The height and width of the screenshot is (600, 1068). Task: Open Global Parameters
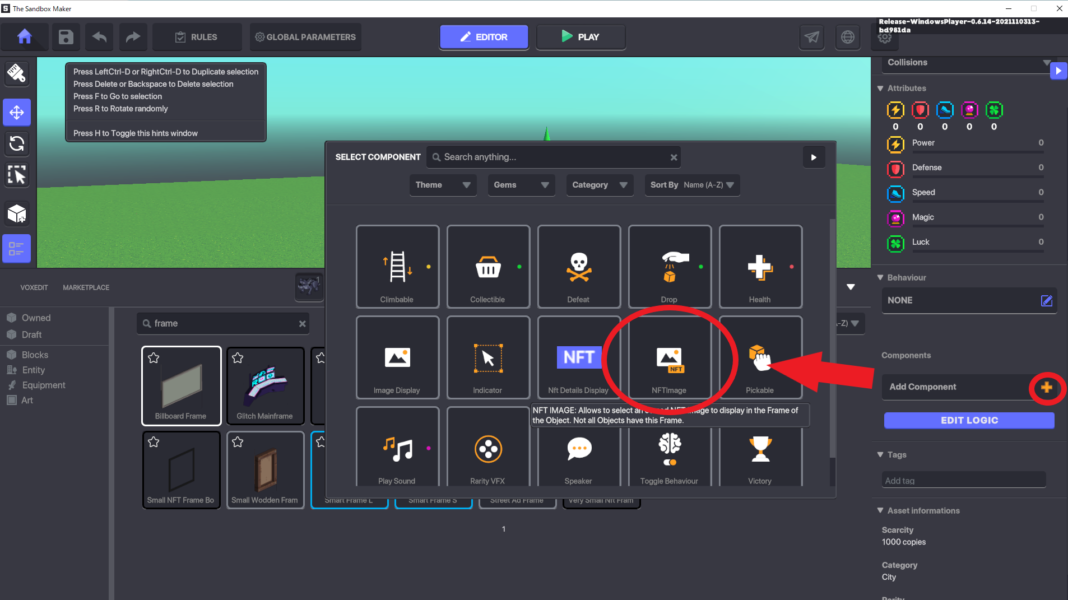coord(306,37)
